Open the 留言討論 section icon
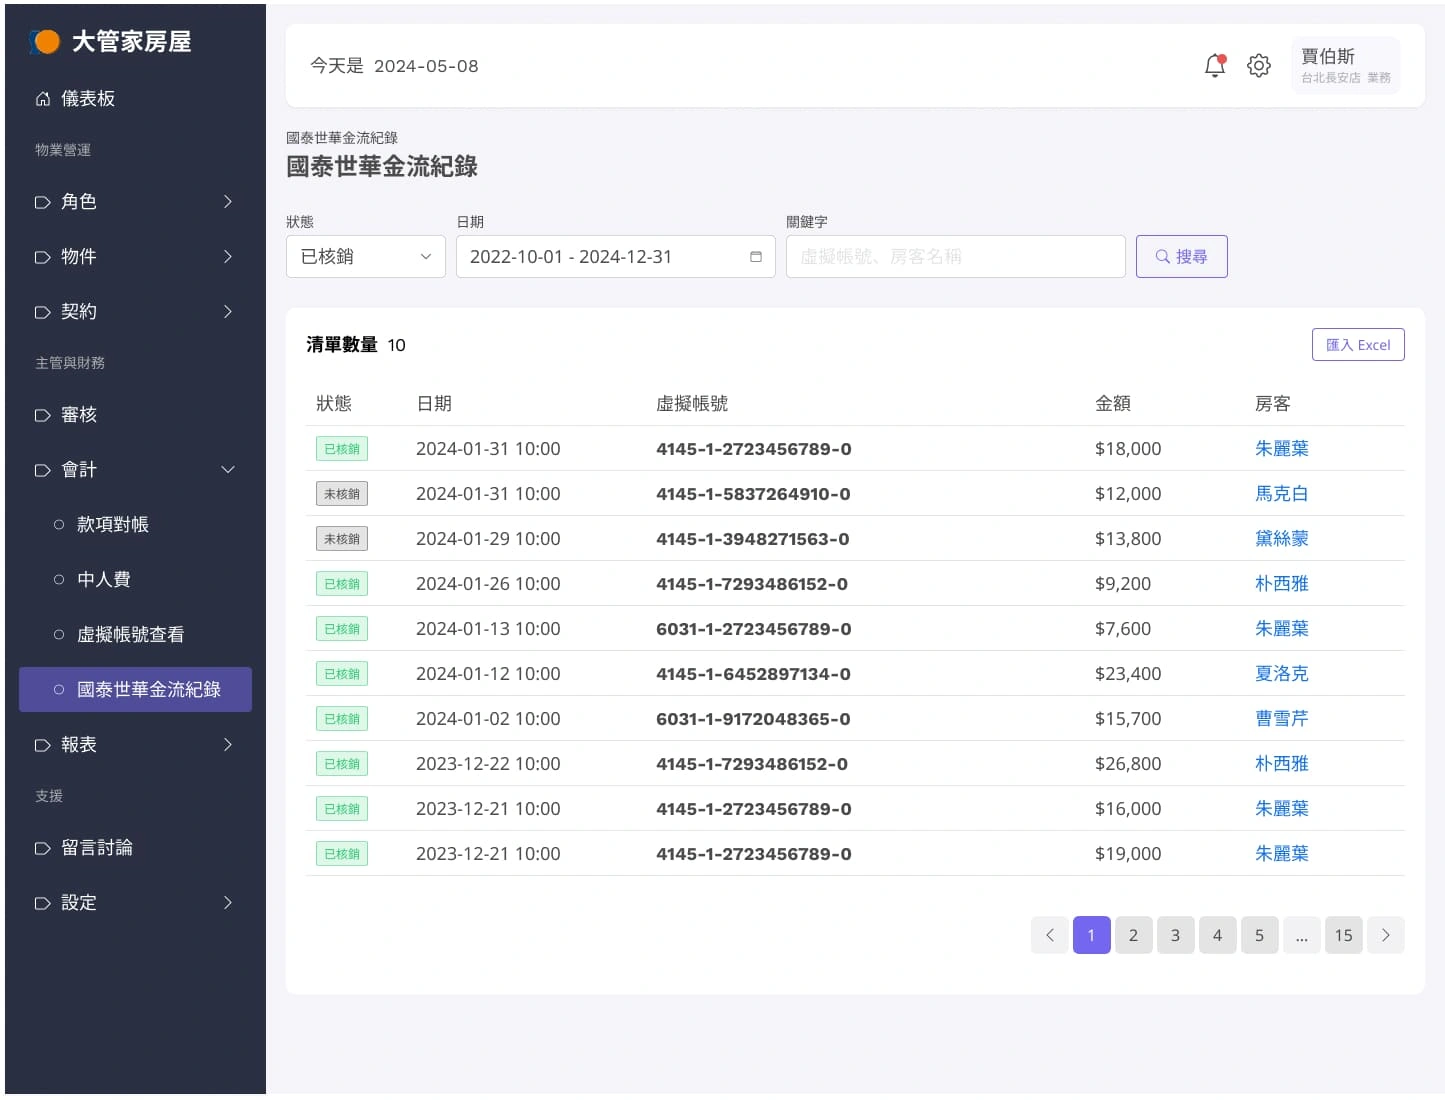Viewport: 1445px width, 1100px height. click(42, 847)
